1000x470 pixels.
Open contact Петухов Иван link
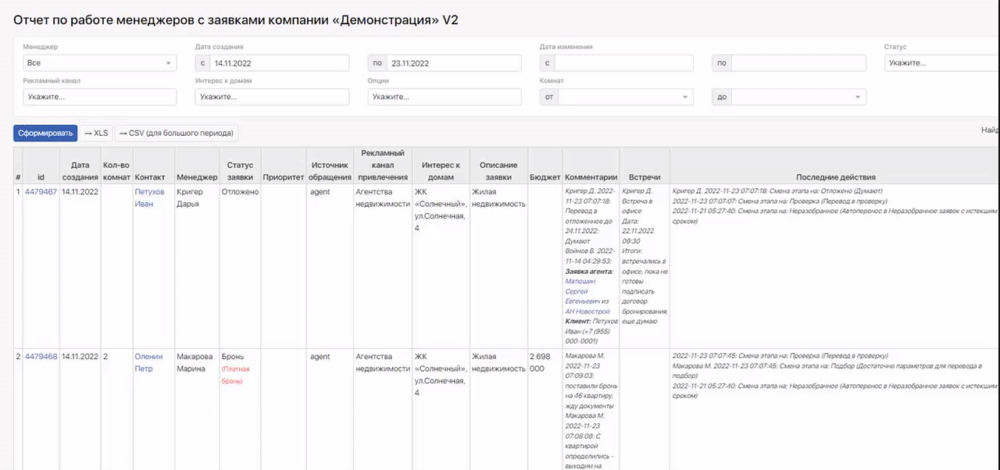[x=150, y=196]
